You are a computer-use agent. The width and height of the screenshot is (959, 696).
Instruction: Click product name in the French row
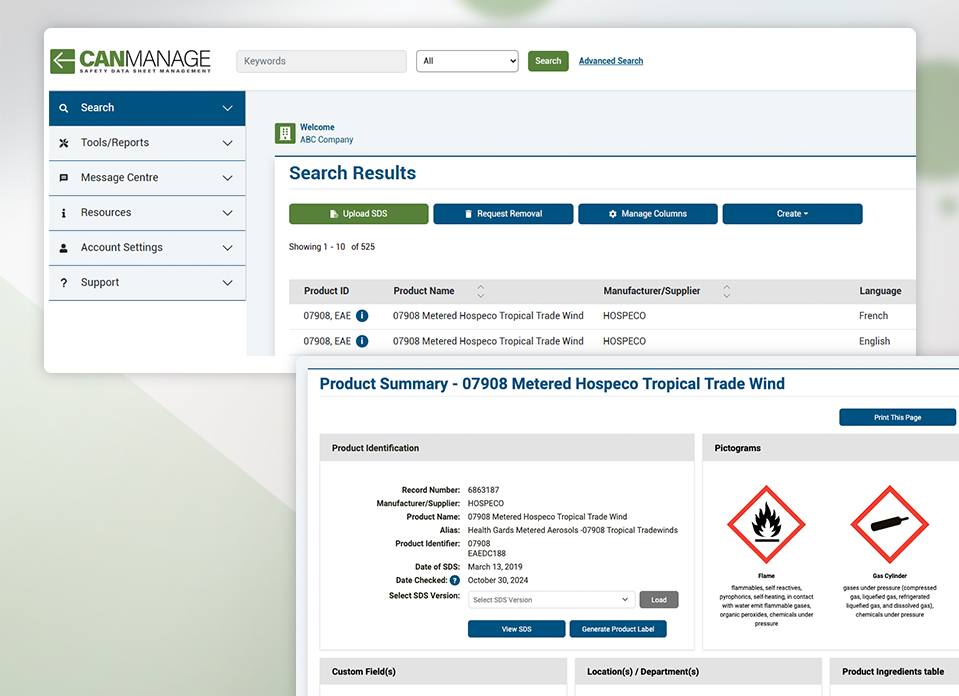click(488, 316)
